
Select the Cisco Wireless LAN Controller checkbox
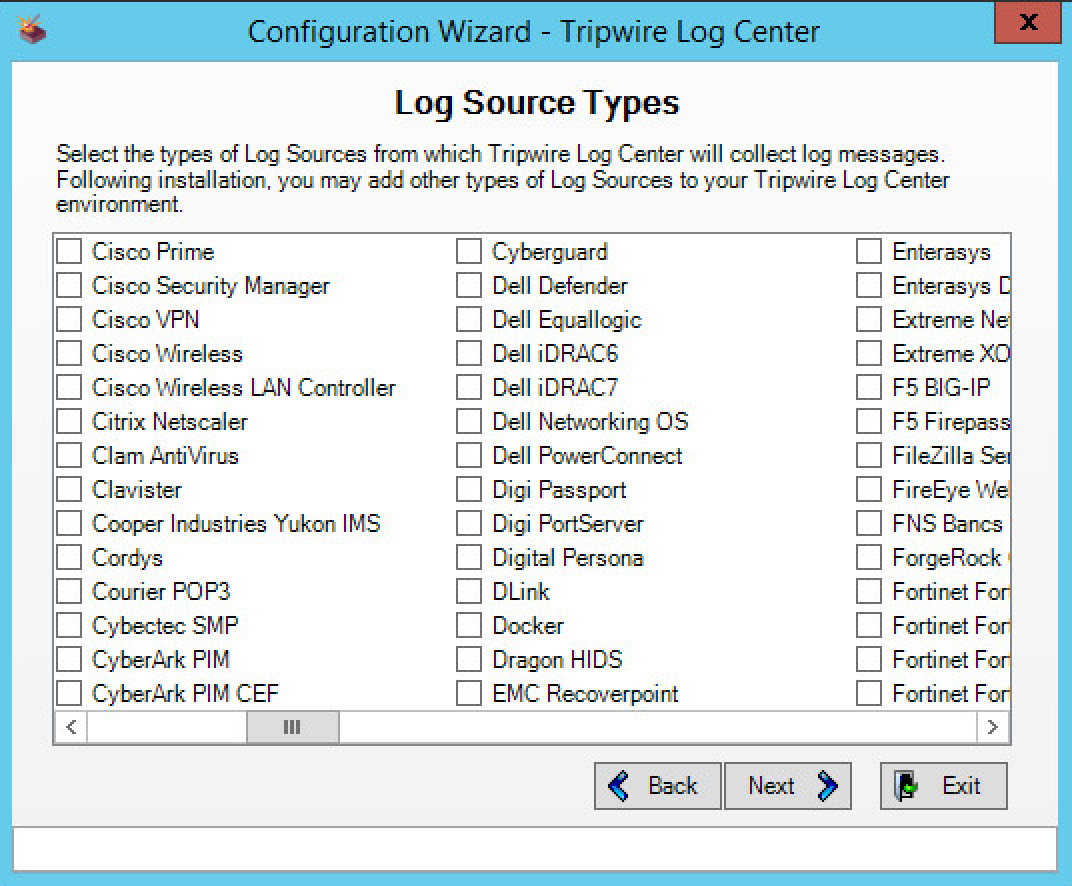69,388
